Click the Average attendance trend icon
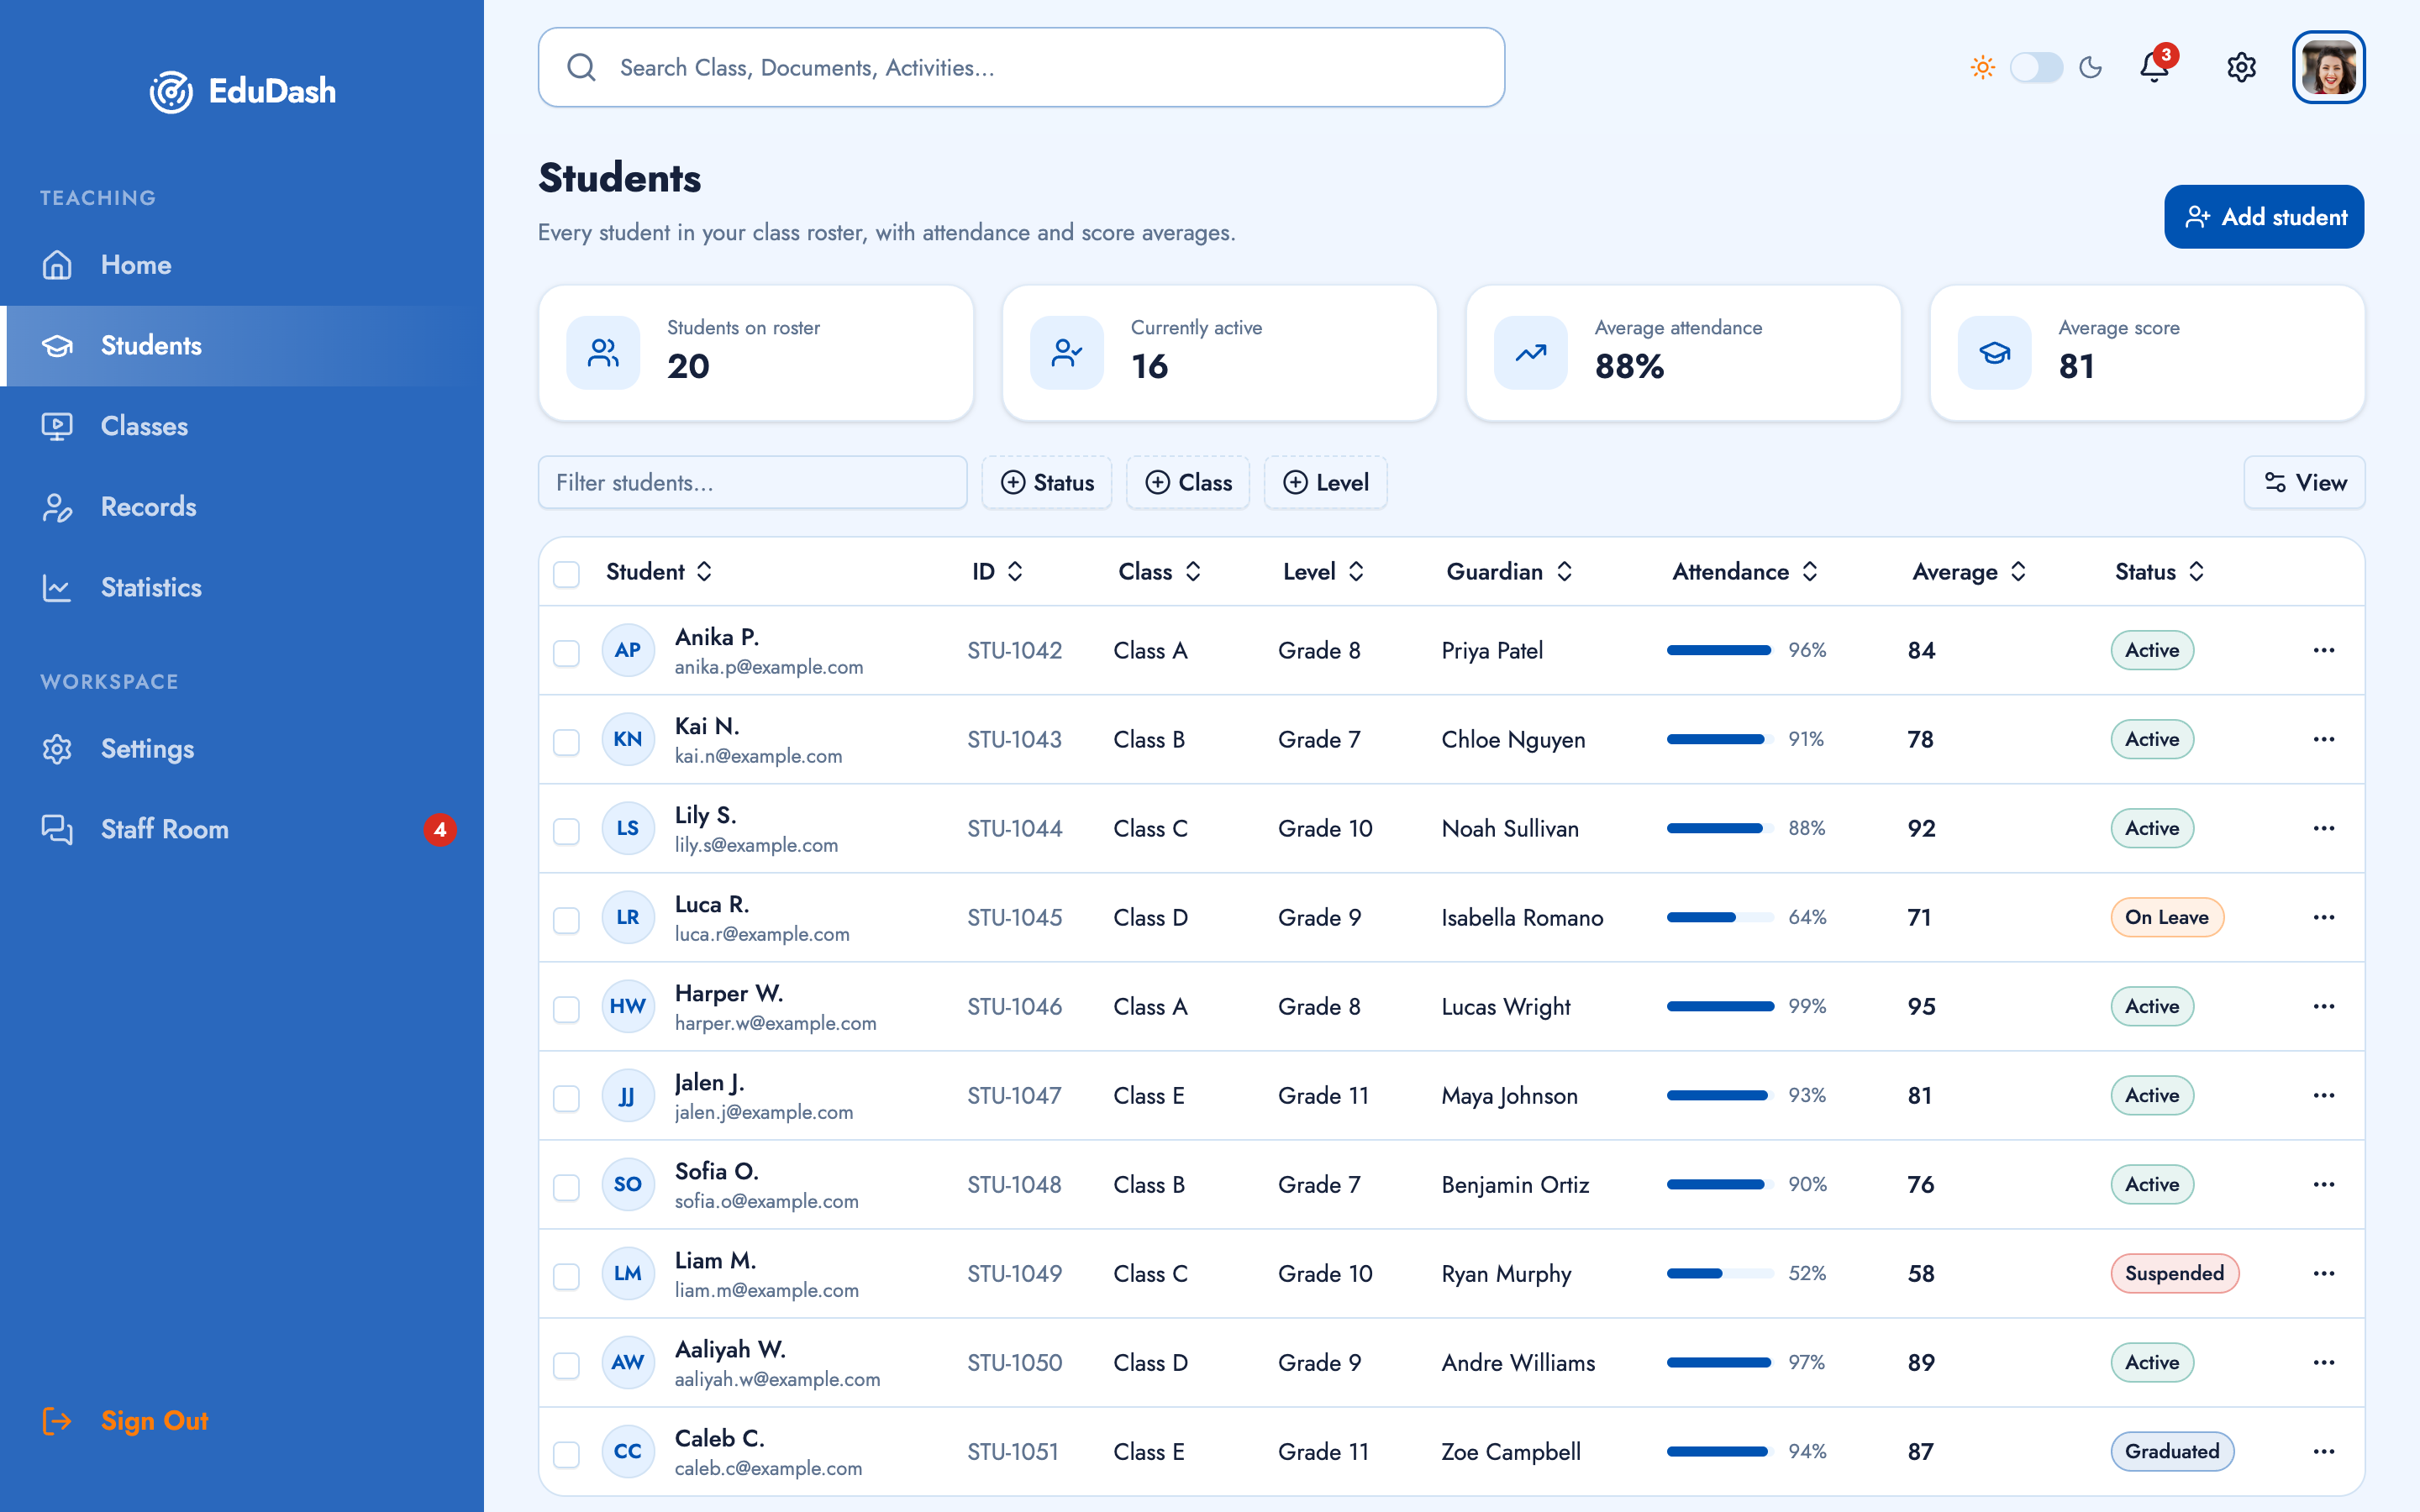This screenshot has height=1512, width=2420. coord(1531,353)
